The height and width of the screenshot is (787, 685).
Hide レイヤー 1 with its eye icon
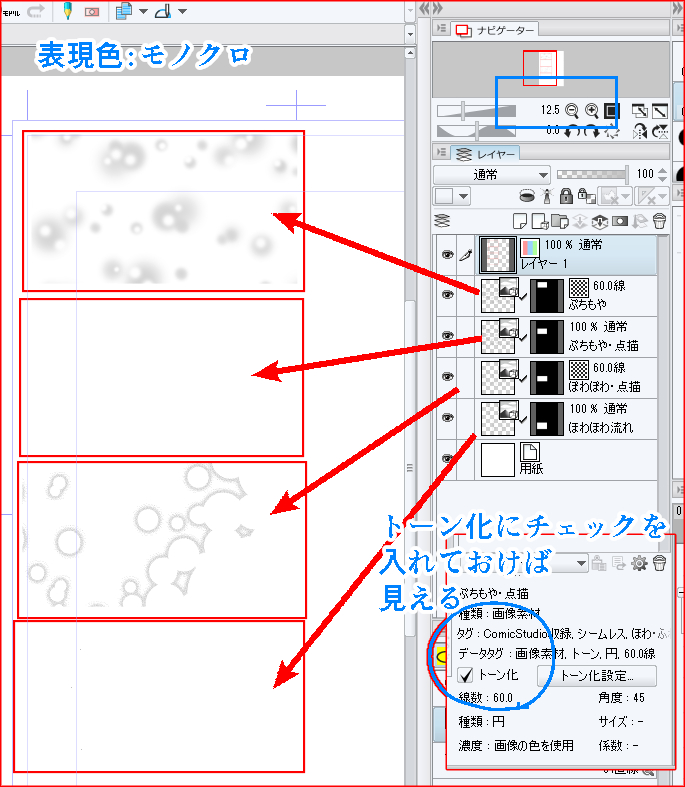[x=447, y=255]
